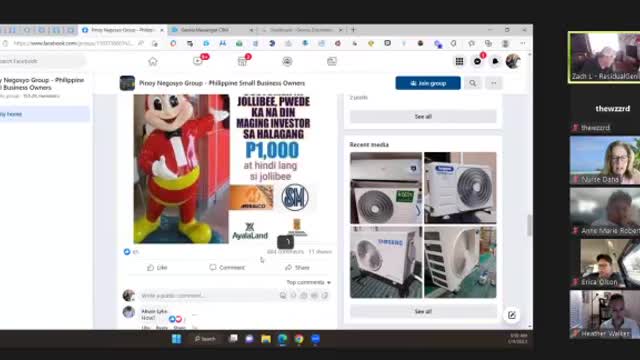Open Facebook notifications bell
640x360 pixels.
tap(495, 61)
